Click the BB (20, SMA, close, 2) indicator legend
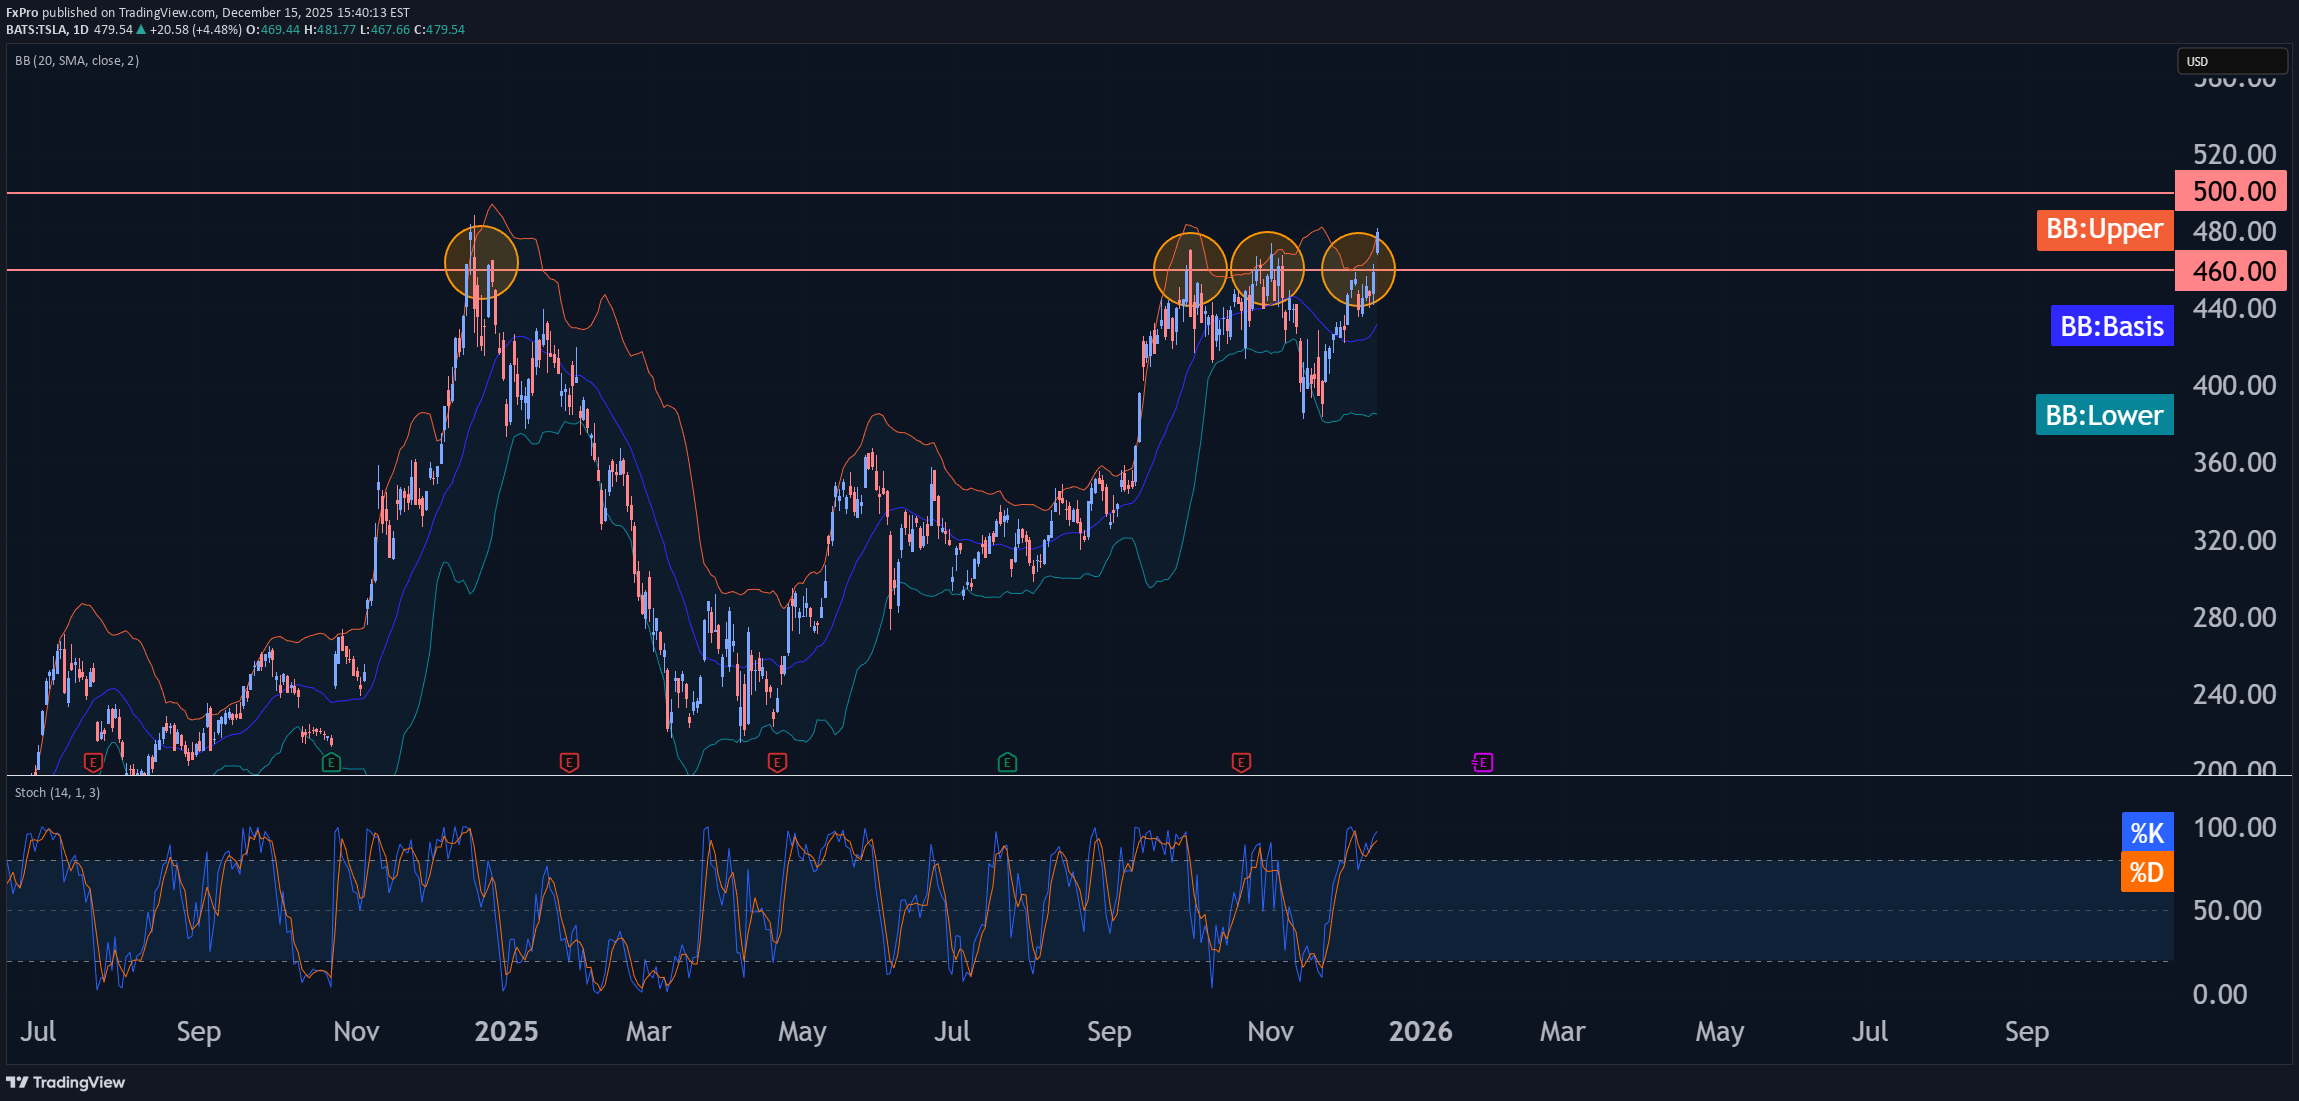Image resolution: width=2299 pixels, height=1101 pixels. pos(77,61)
